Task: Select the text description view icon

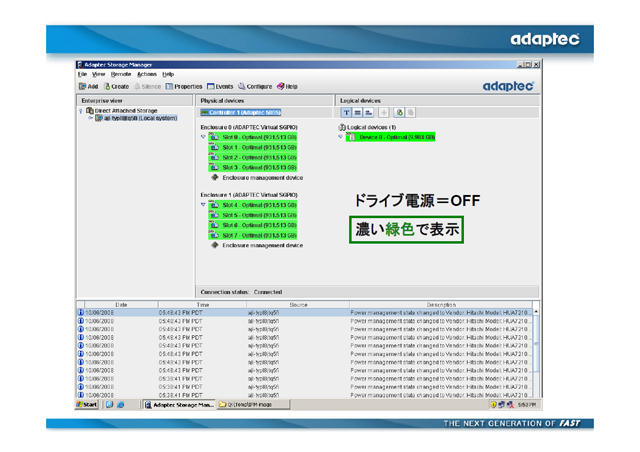Action: (346, 113)
